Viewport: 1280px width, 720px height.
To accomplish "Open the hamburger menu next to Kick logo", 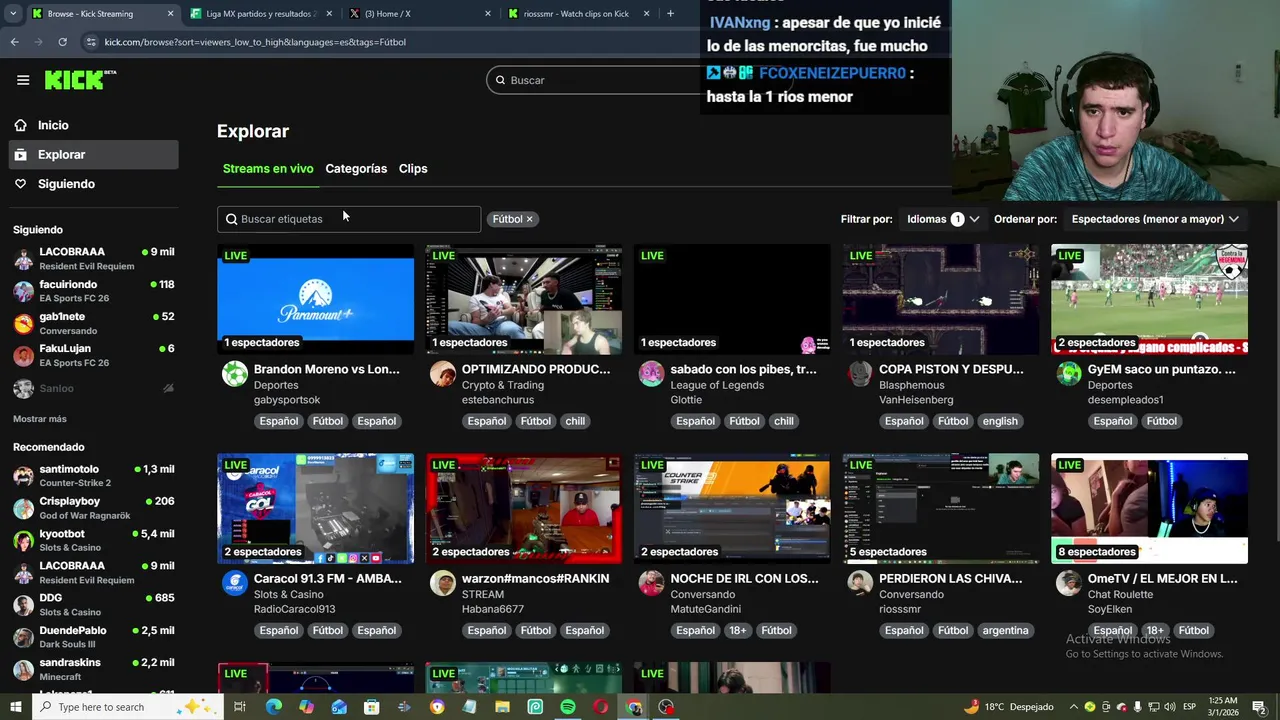I will (23, 80).
